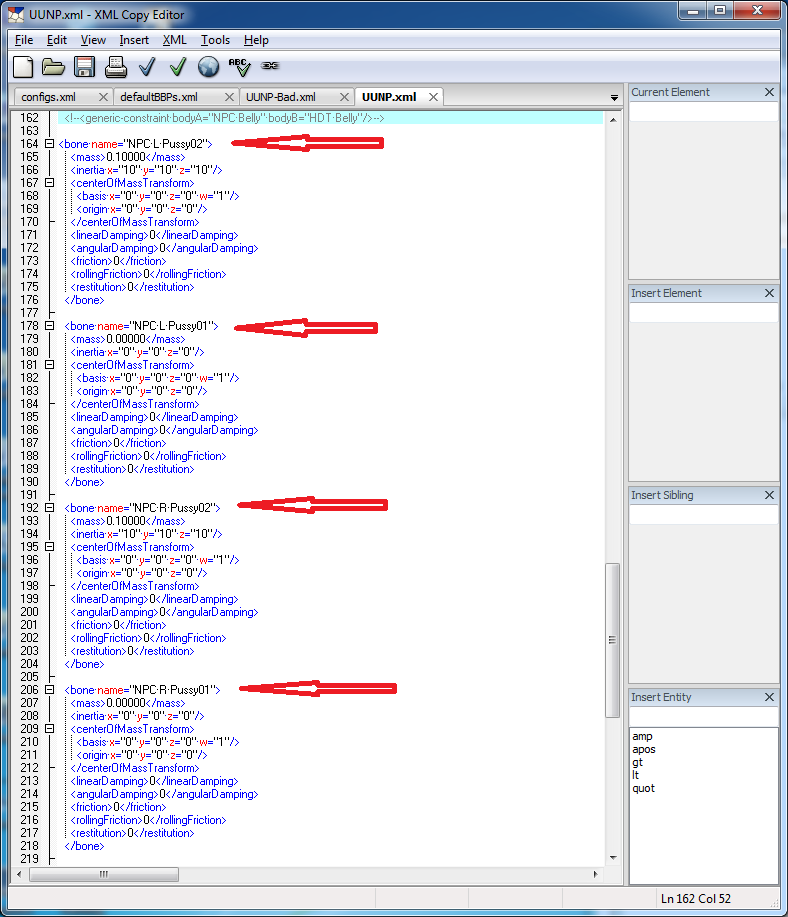788x917 pixels.
Task: Click the Insert Entity input field
Action: 704,716
